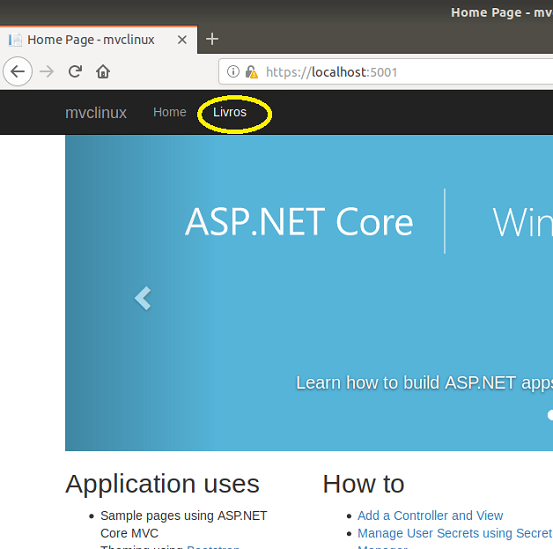Close the Home Page - mvclinux tab
Screen dimensions: 553x549
[x=182, y=39]
